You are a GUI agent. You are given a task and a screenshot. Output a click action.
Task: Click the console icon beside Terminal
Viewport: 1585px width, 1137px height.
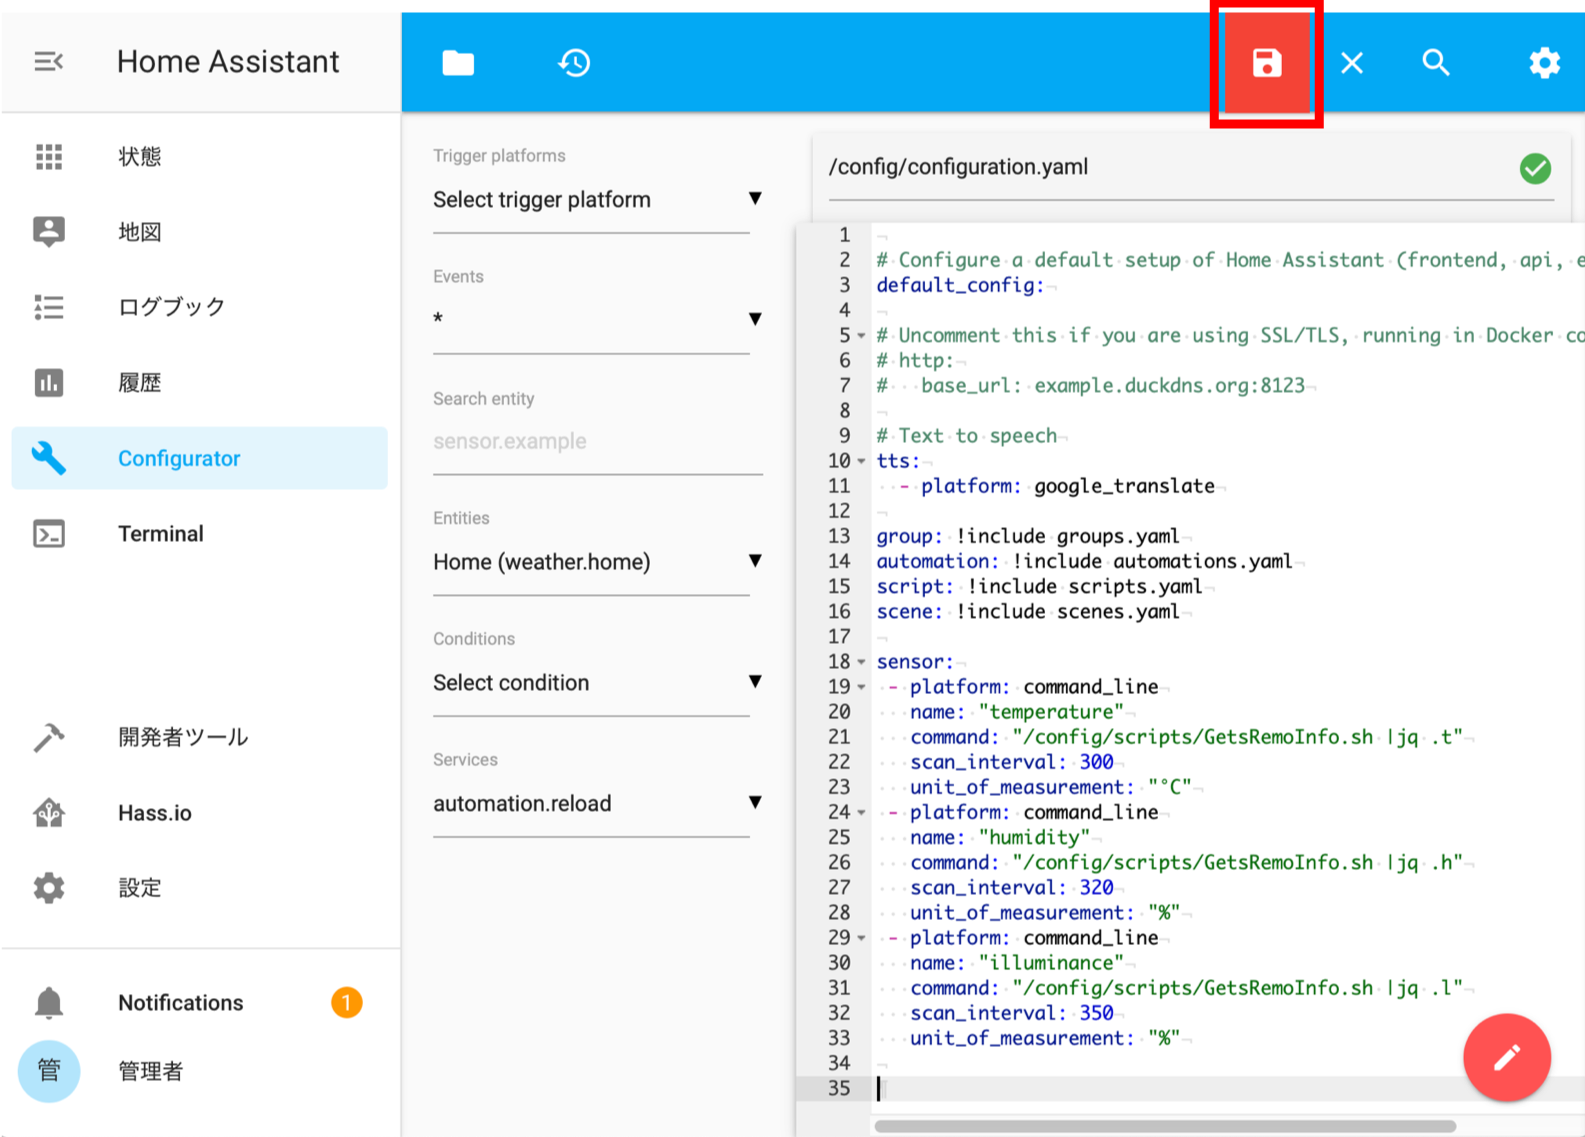point(49,534)
